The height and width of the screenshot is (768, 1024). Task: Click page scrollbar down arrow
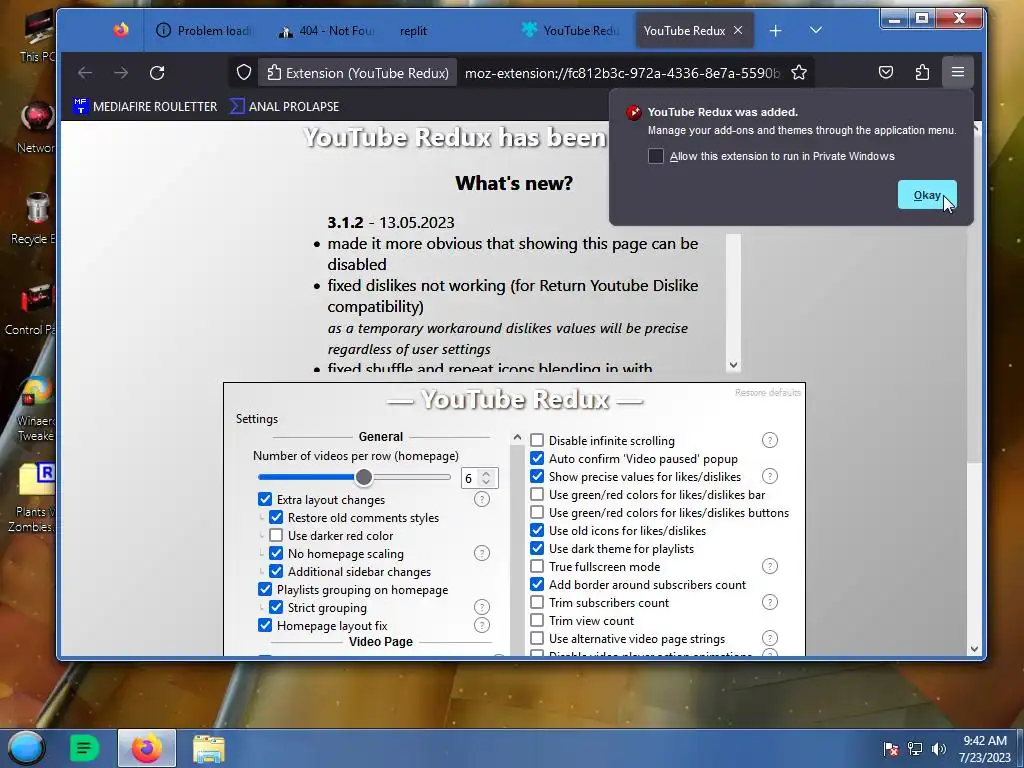coord(974,648)
